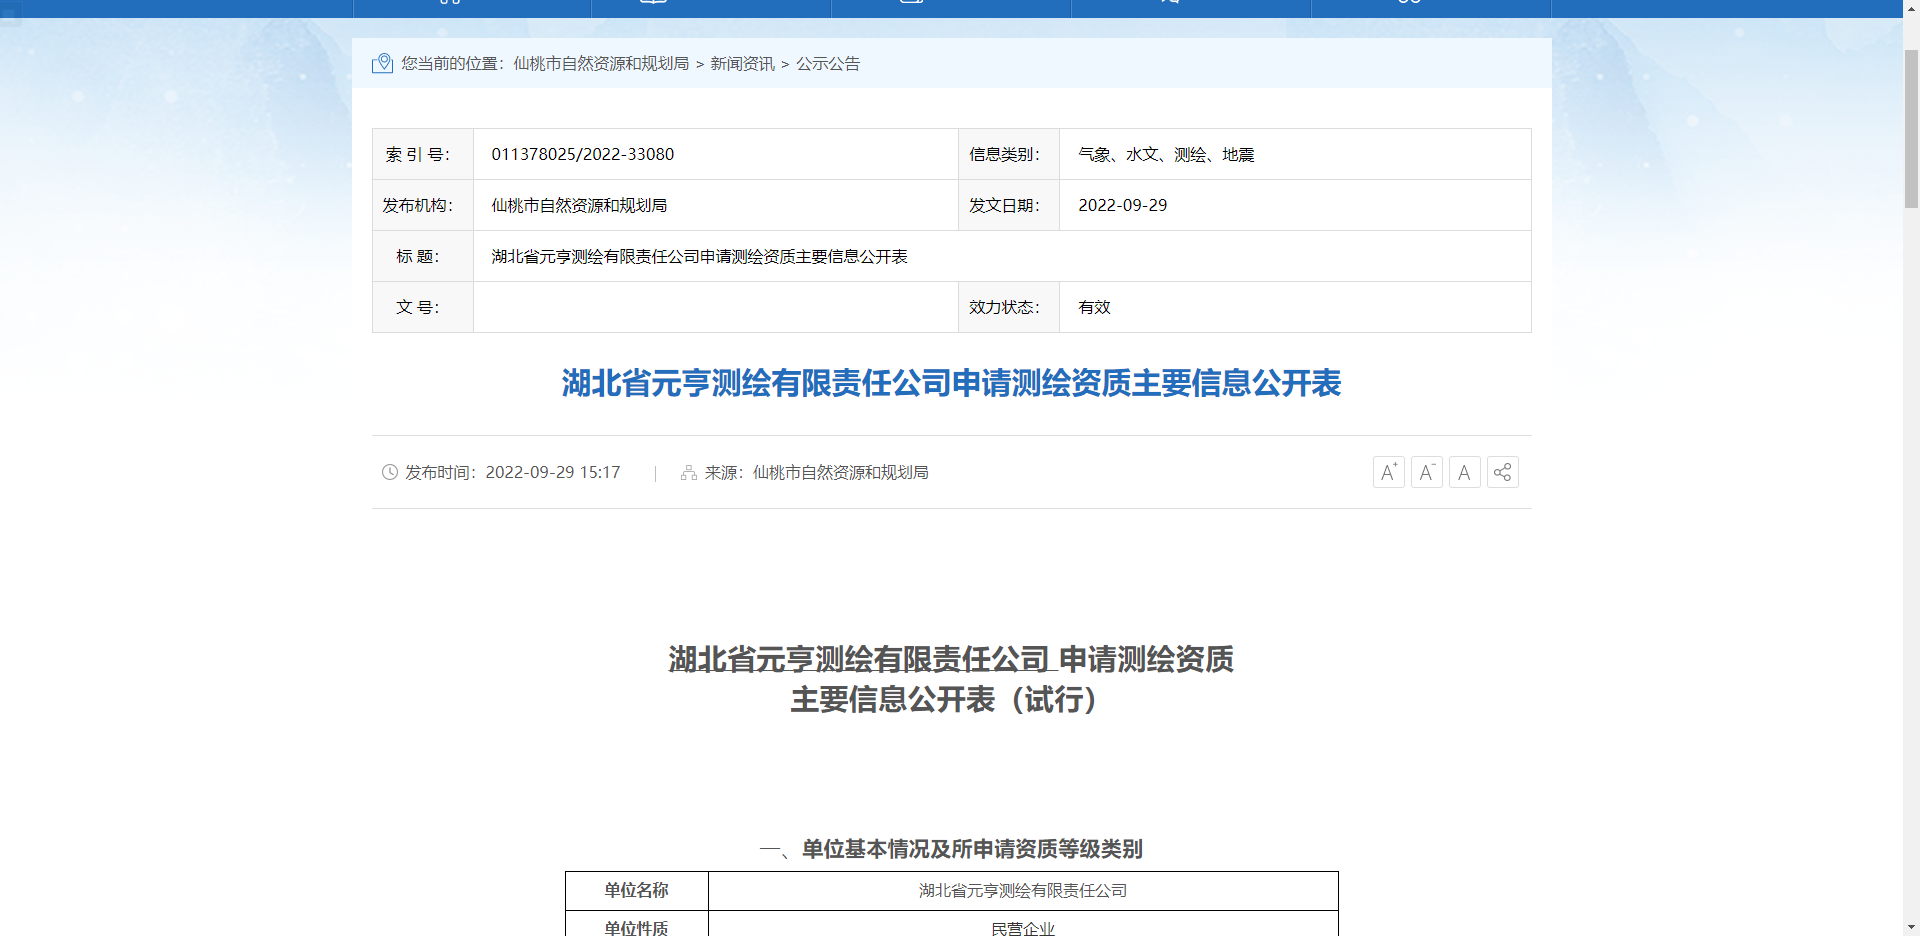Click the location pin breadcrumb icon
Viewport: 1920px width, 936px height.
(x=384, y=62)
